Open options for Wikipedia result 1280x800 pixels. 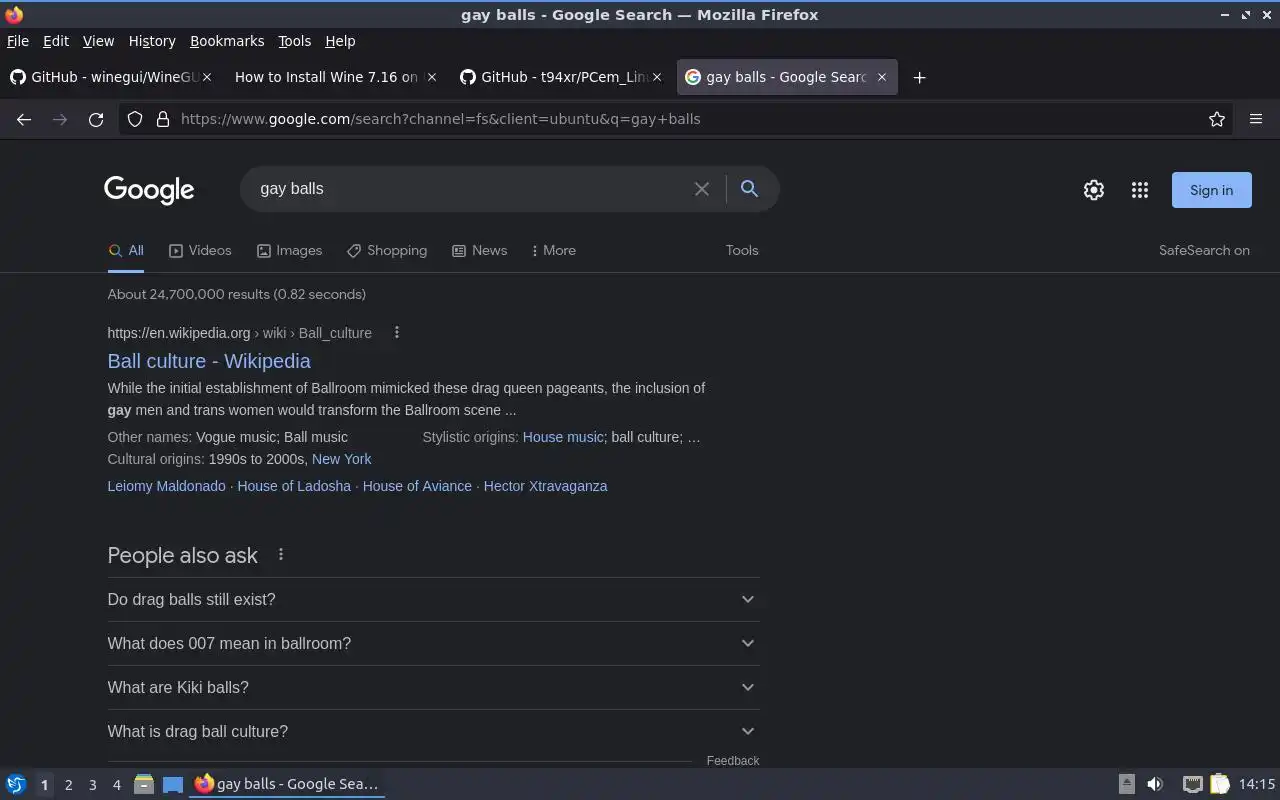(397, 332)
